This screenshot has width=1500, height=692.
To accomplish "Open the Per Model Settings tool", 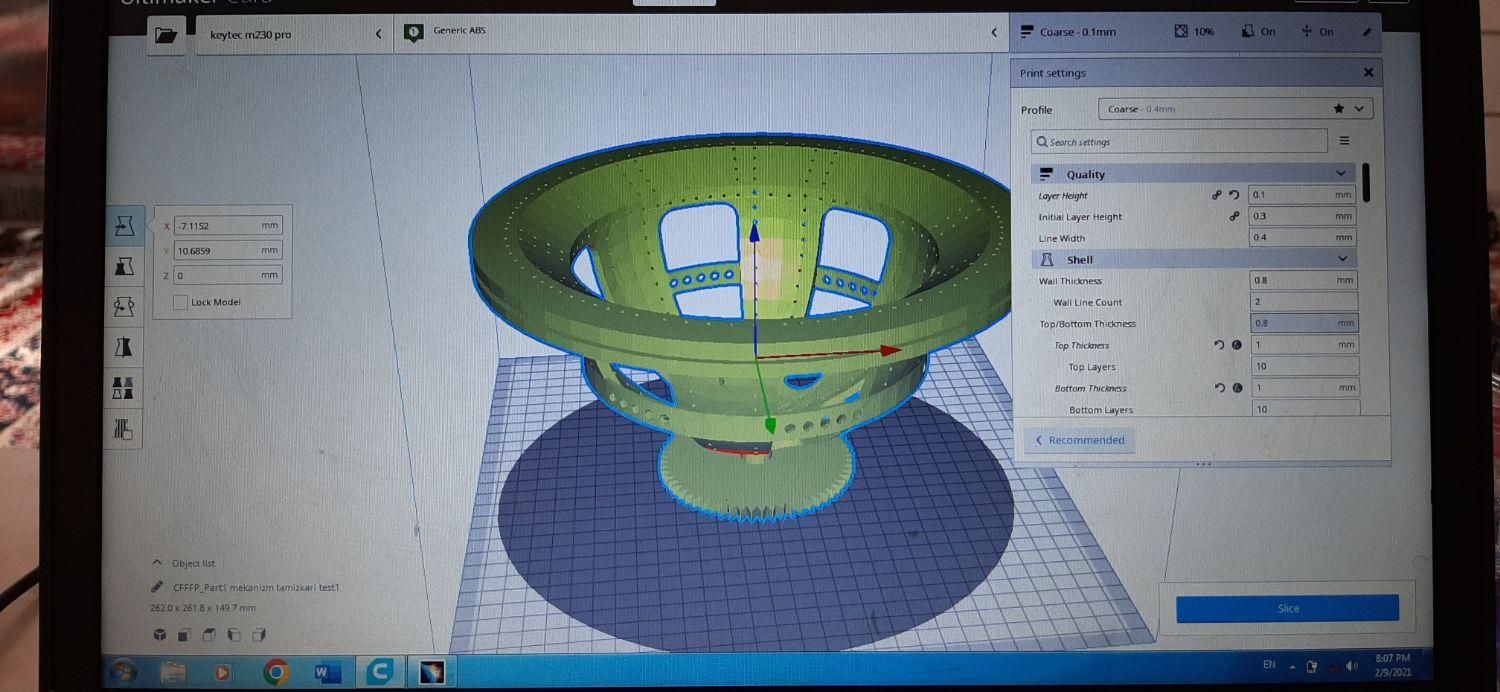I will pos(125,388).
